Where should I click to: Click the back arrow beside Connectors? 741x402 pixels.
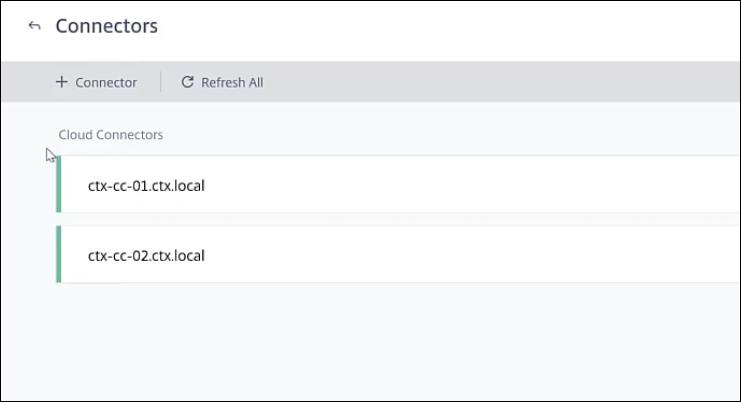click(35, 26)
